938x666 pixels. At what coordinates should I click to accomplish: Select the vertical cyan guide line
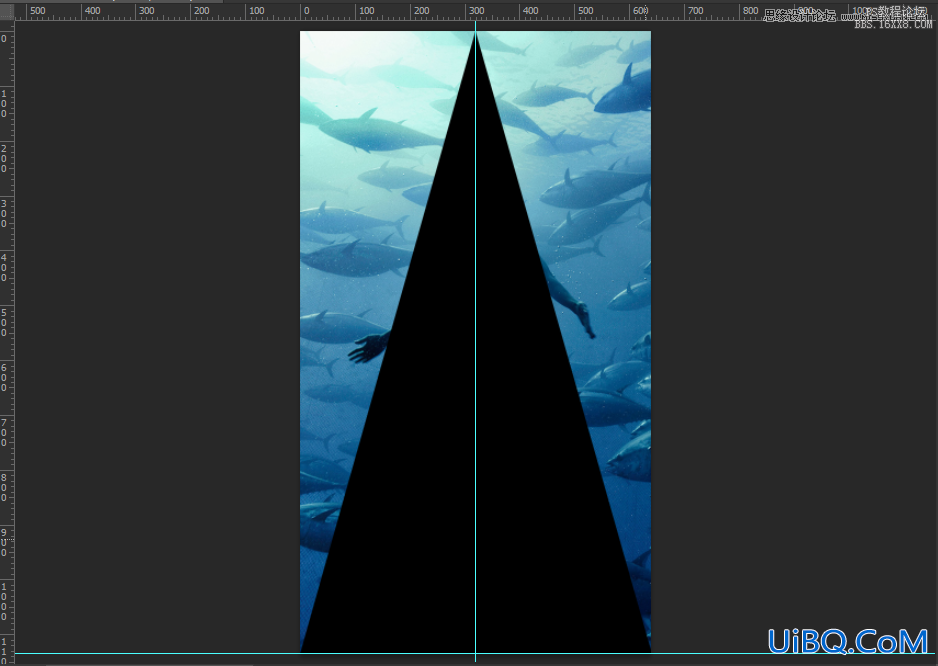476,341
